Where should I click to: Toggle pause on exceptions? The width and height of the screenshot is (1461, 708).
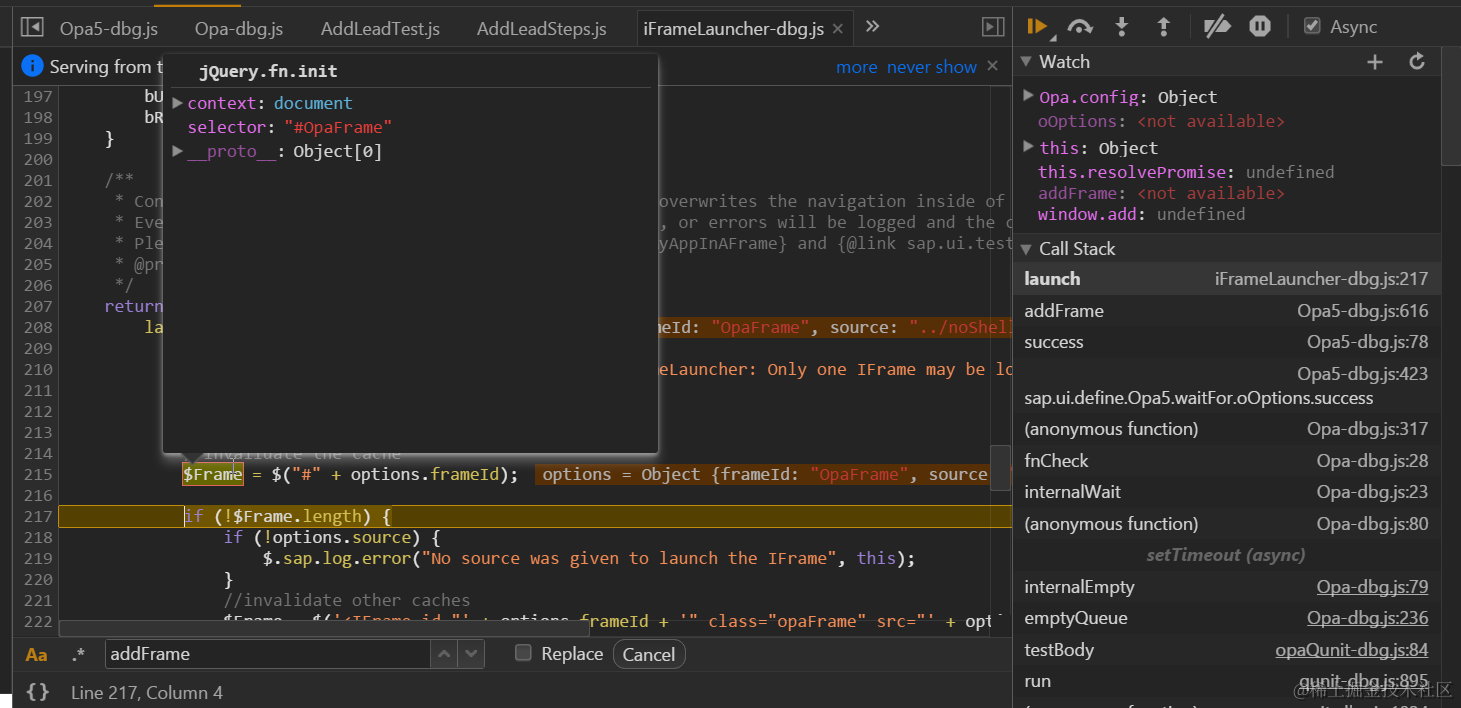tap(1260, 27)
